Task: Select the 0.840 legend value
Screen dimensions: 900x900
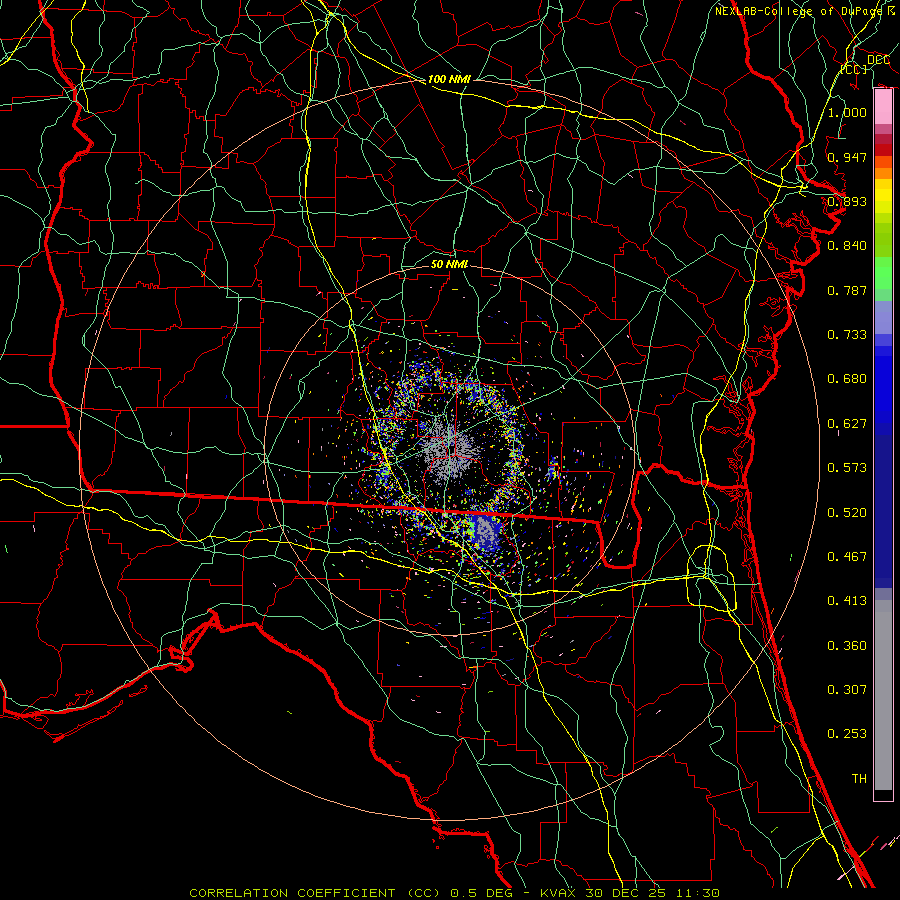Action: coord(847,246)
